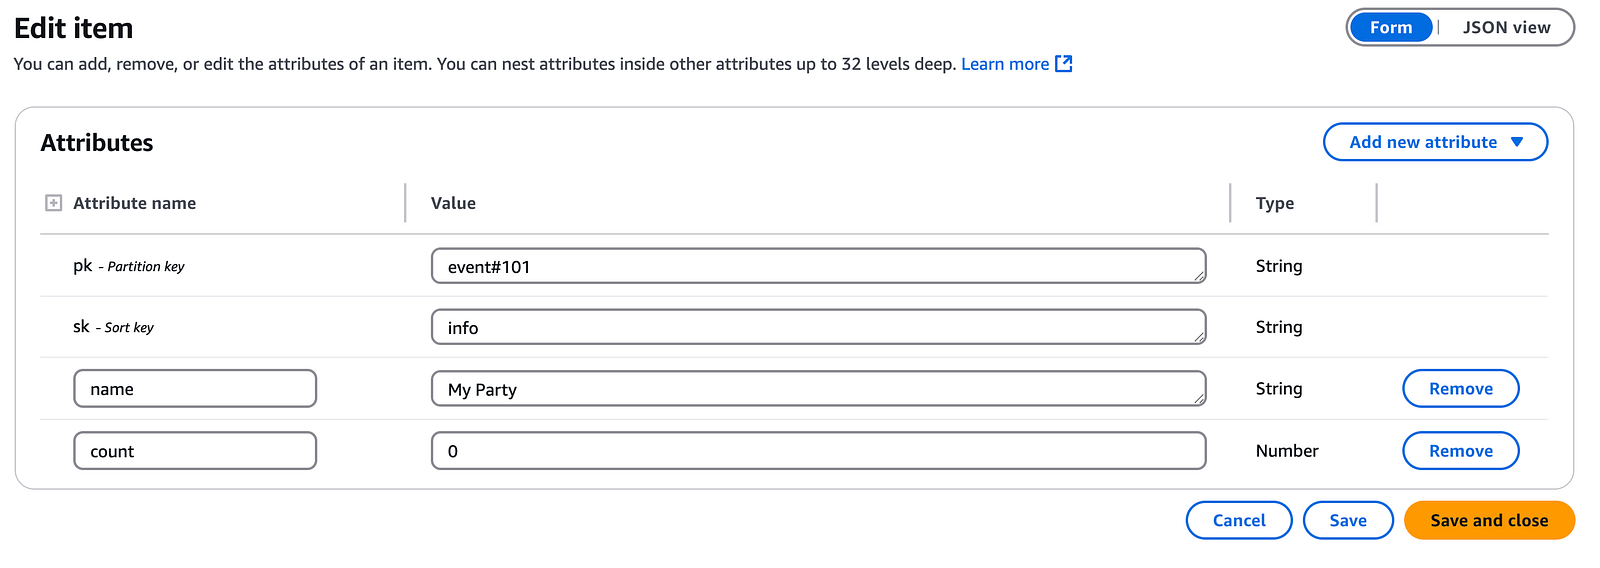
Task: Click the Add new attribute dropdown arrow
Action: click(x=1517, y=142)
